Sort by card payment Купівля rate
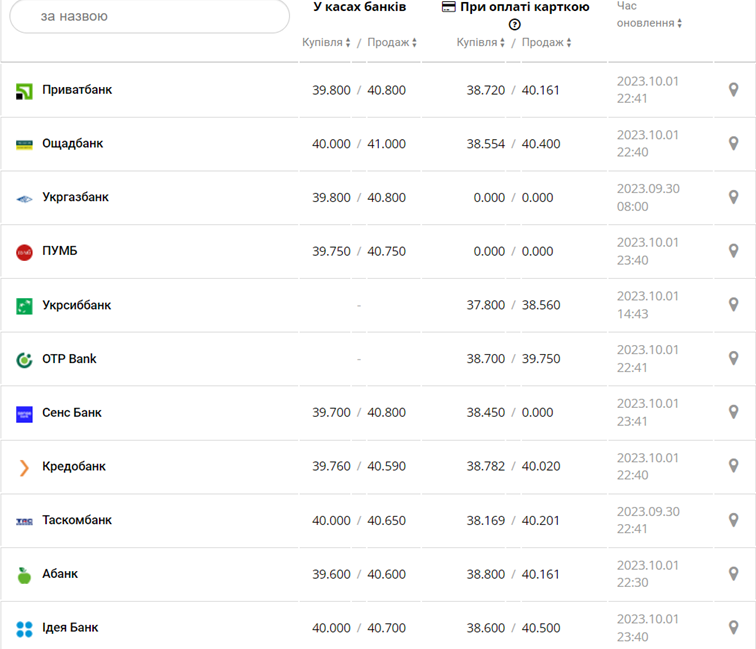Viewport: 756px width, 649px height. 482,43
